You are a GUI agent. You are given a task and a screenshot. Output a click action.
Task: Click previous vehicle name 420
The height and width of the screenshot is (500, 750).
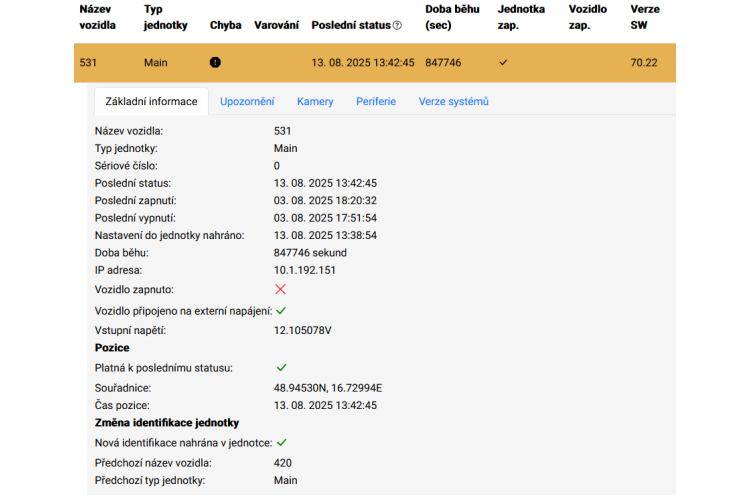283,463
